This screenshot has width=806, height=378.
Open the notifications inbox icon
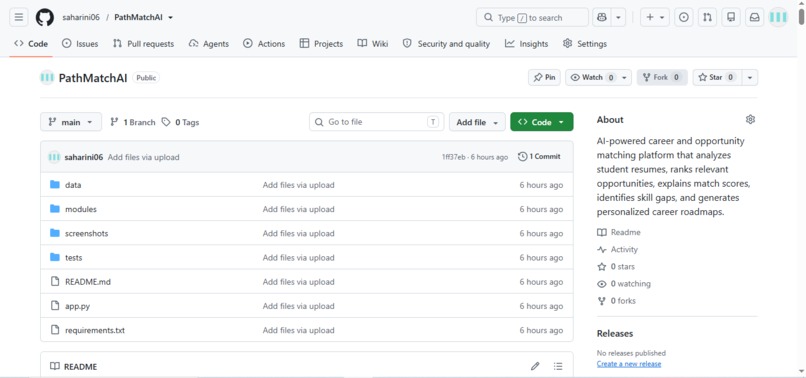(754, 17)
